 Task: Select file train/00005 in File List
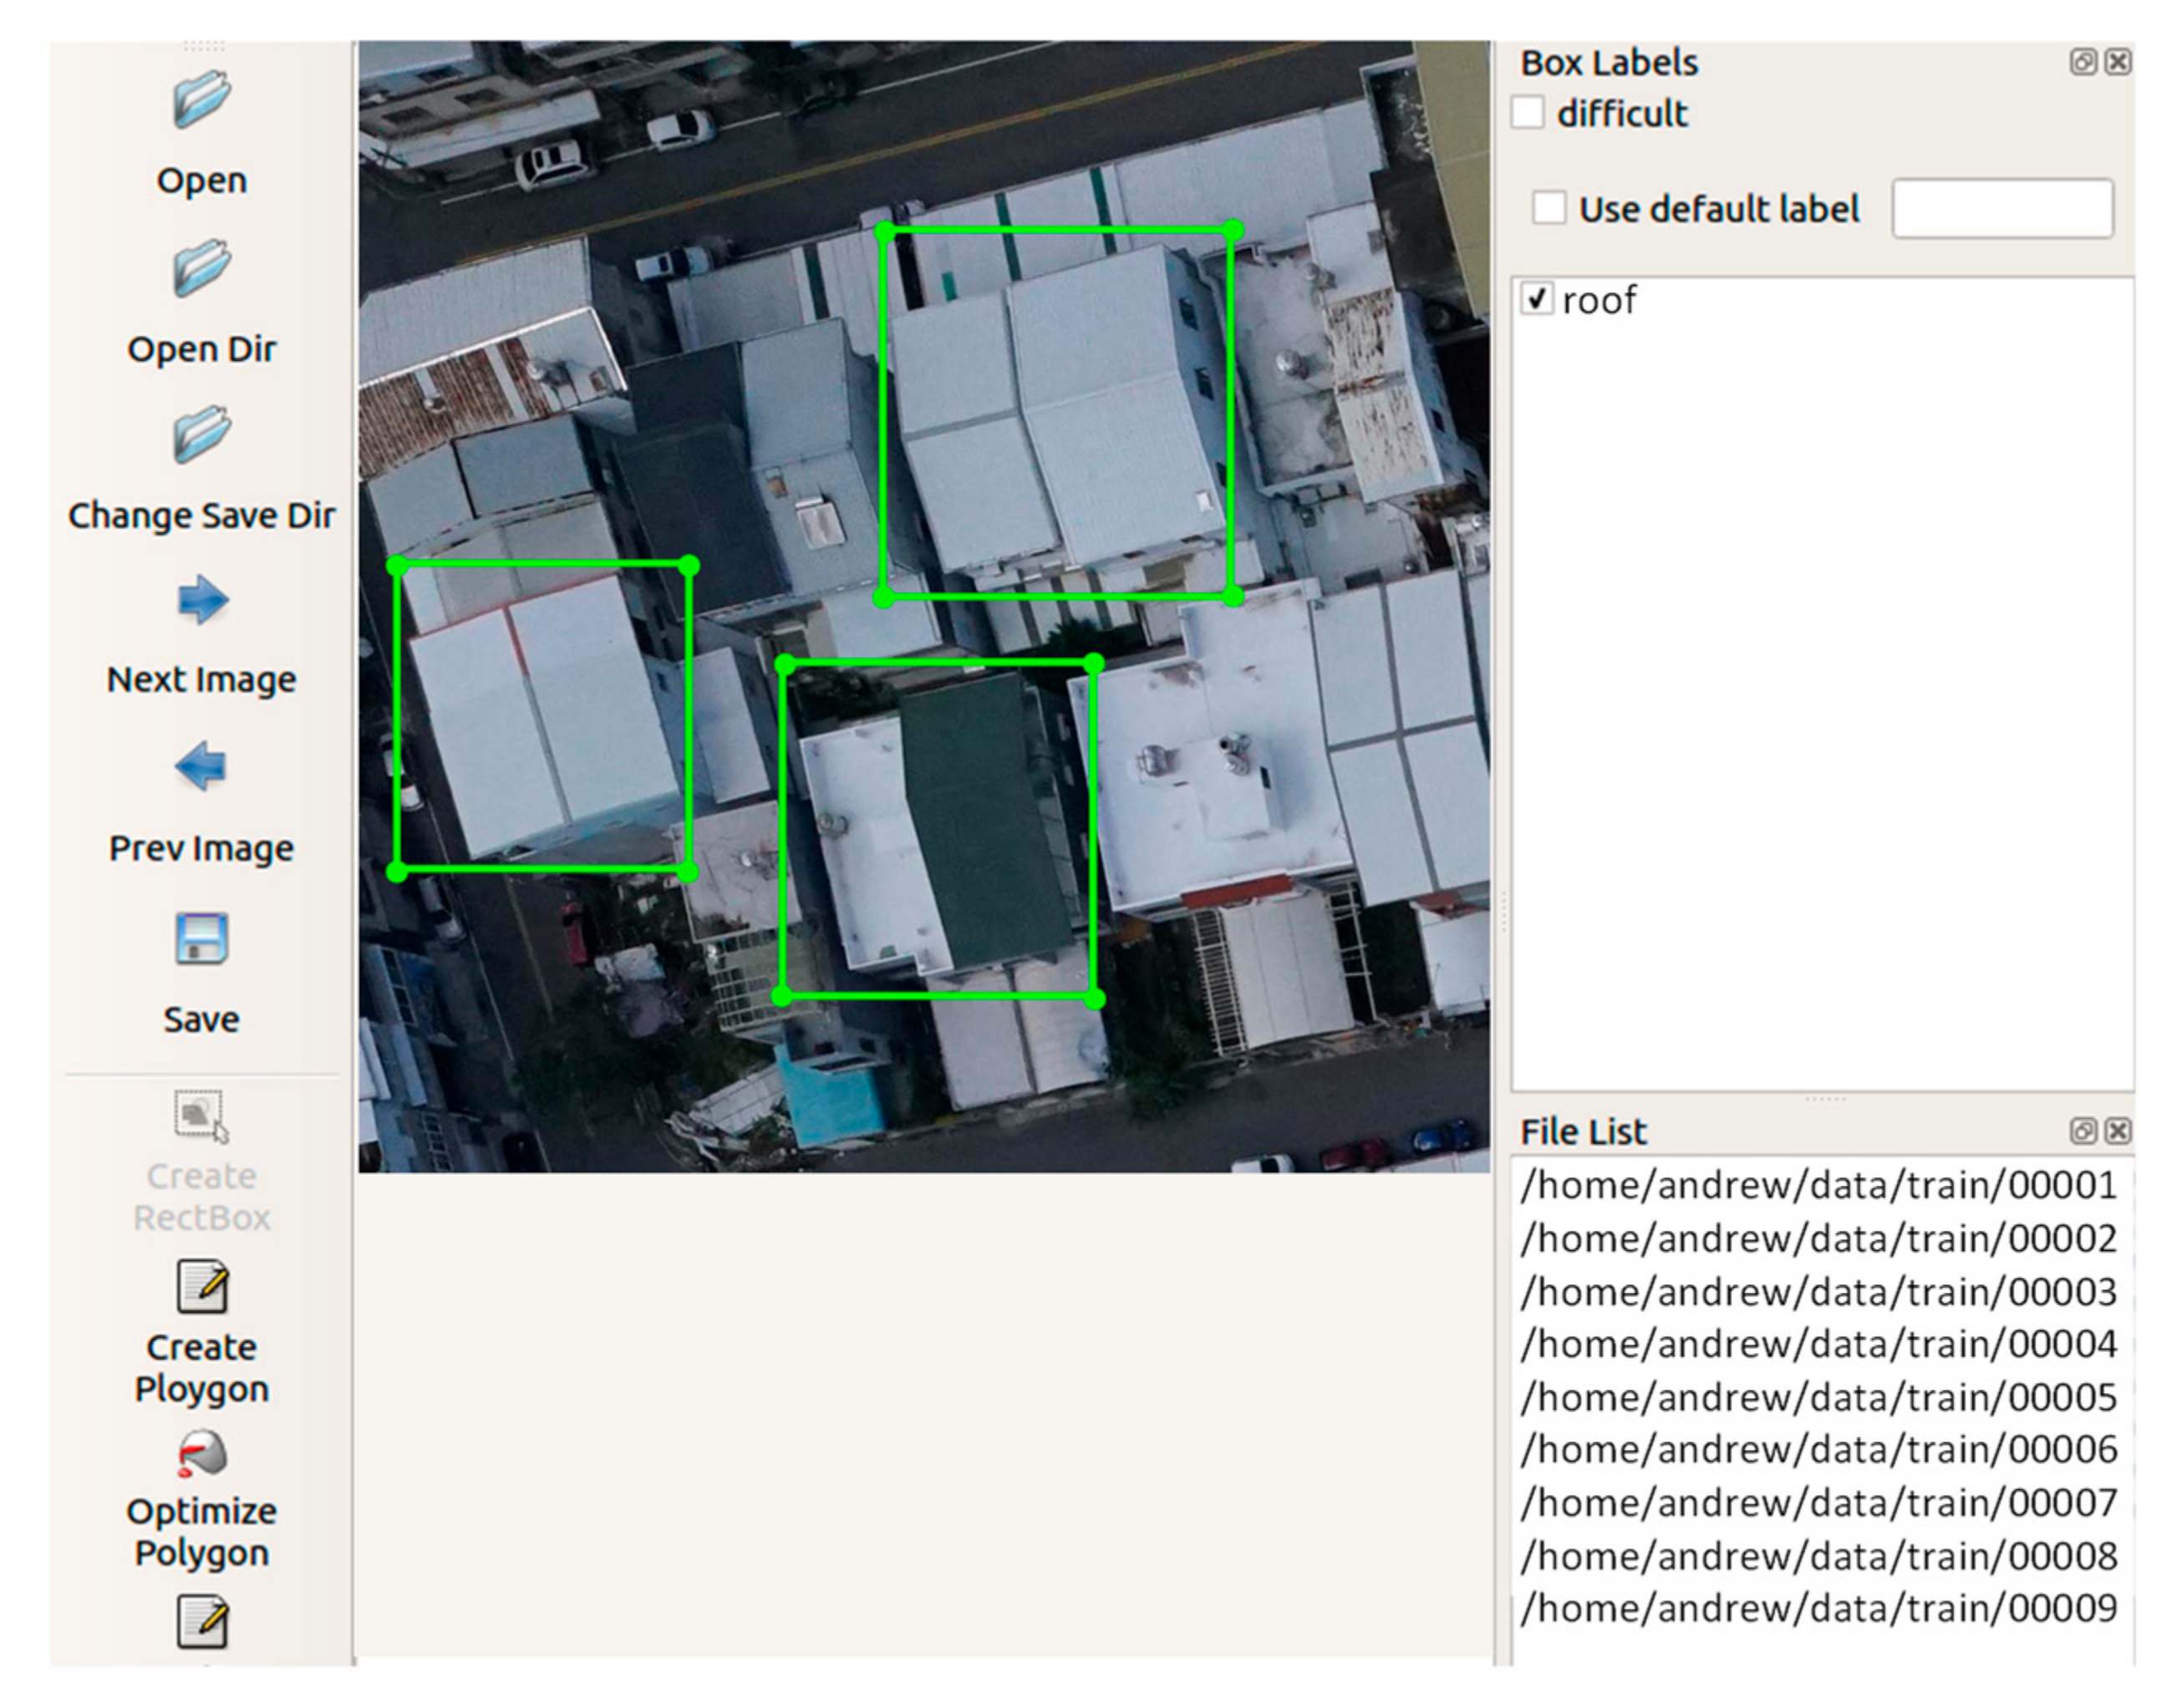coord(1818,1397)
